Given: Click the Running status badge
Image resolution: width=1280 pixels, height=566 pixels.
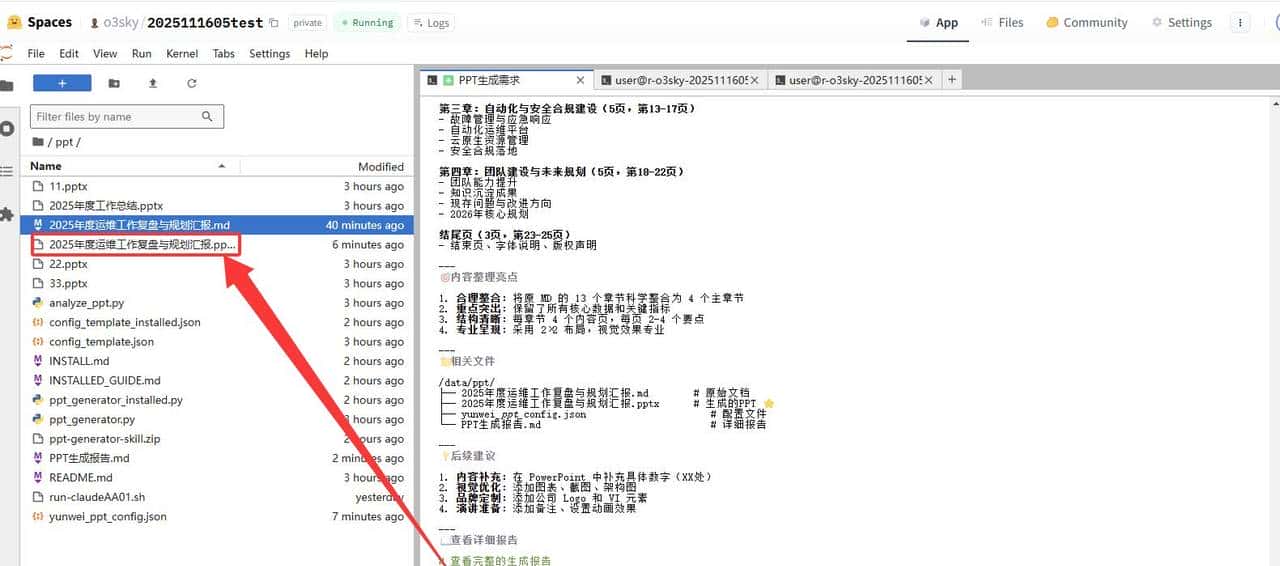Looking at the screenshot, I should (366, 23).
